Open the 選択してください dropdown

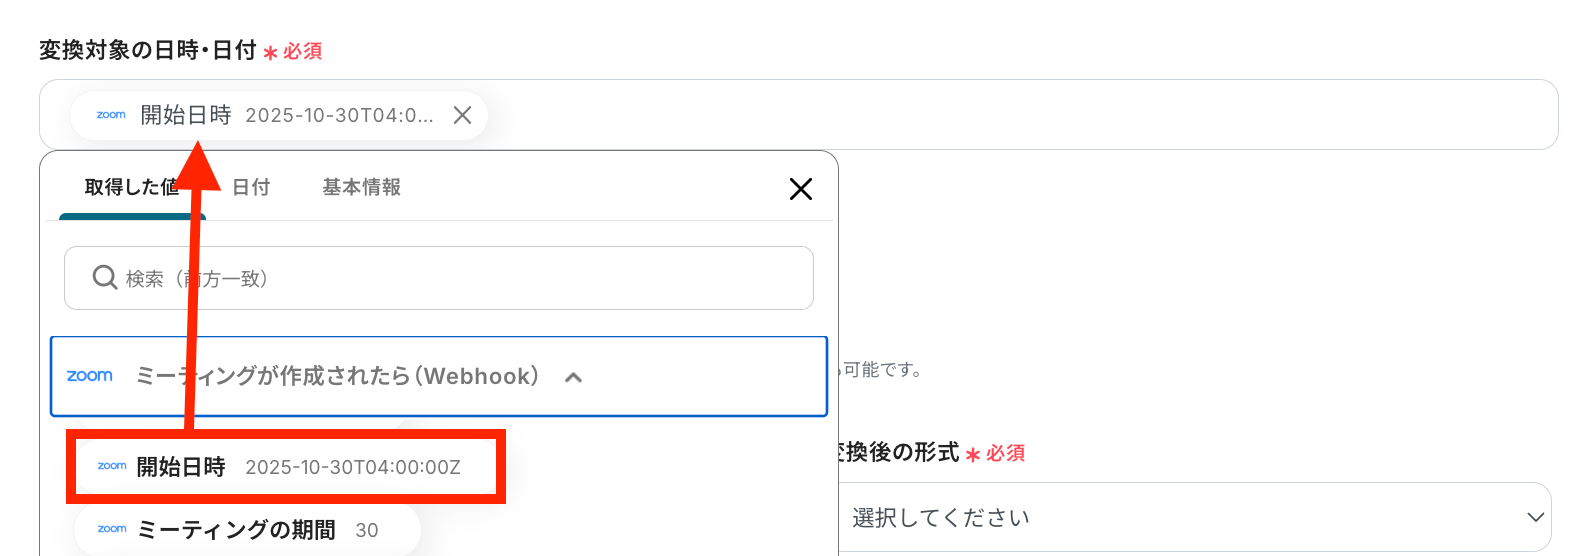point(1190,517)
